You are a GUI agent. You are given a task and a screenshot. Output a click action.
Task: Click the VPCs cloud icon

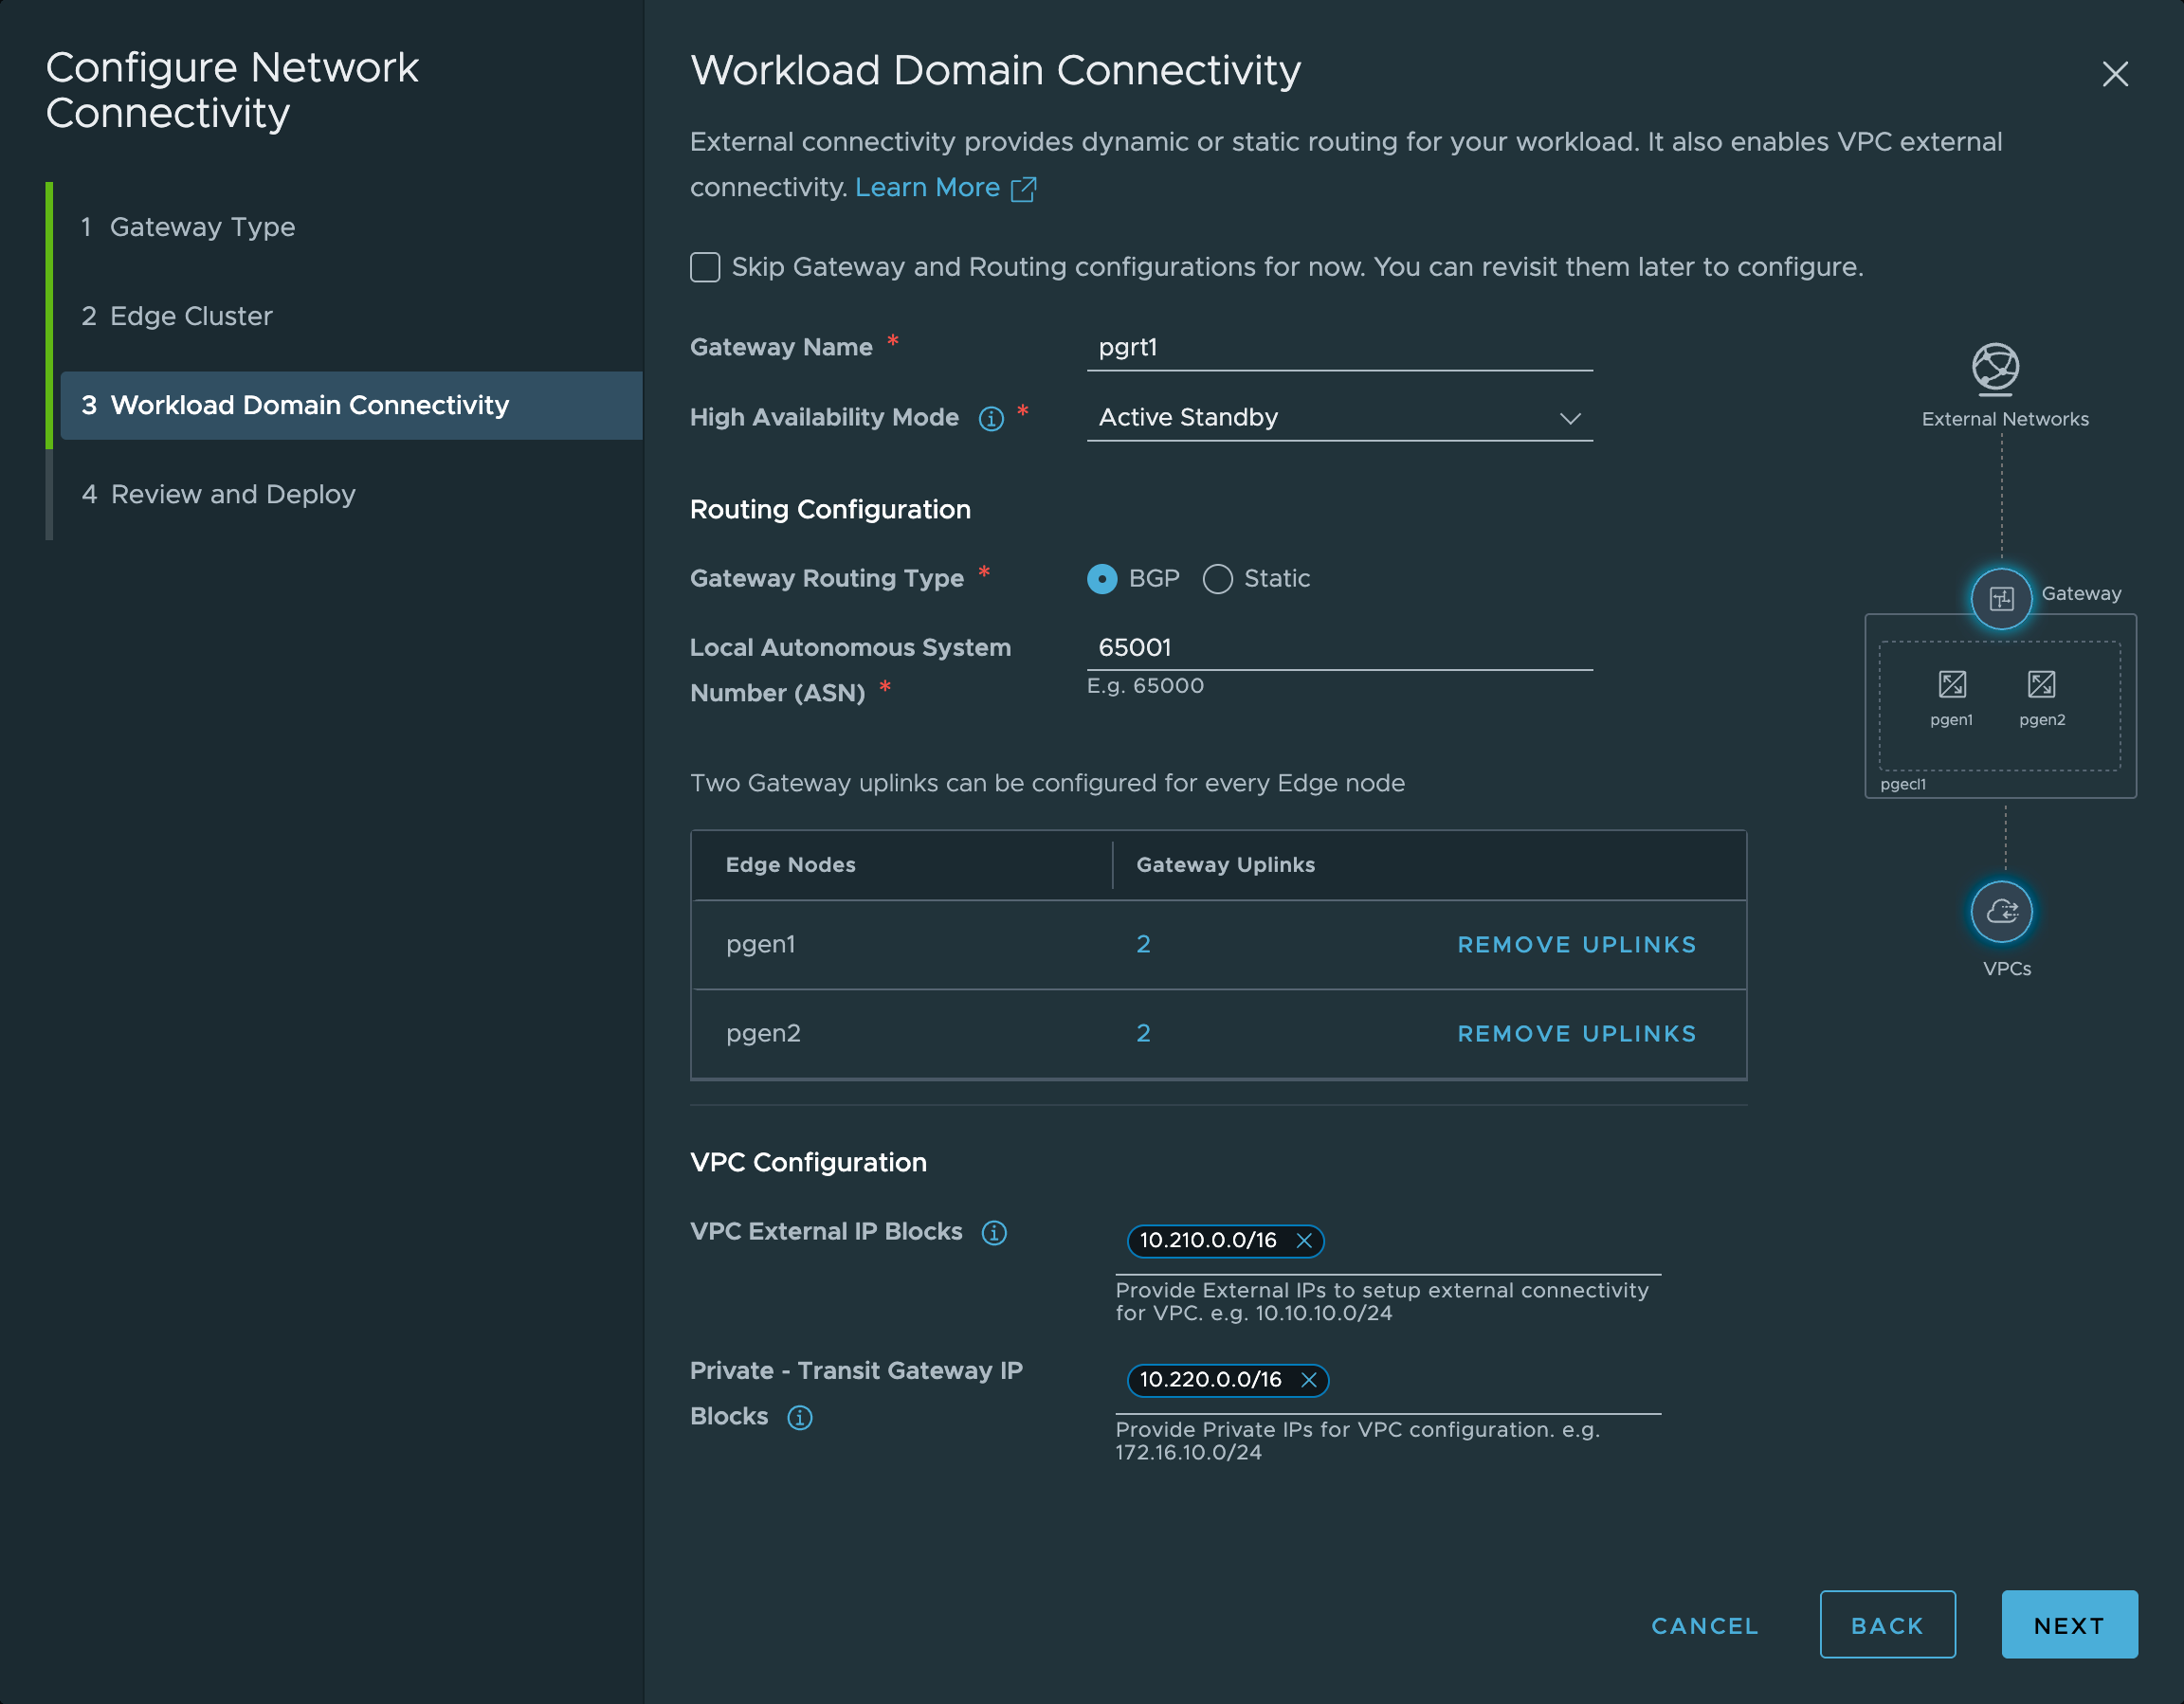click(2001, 911)
